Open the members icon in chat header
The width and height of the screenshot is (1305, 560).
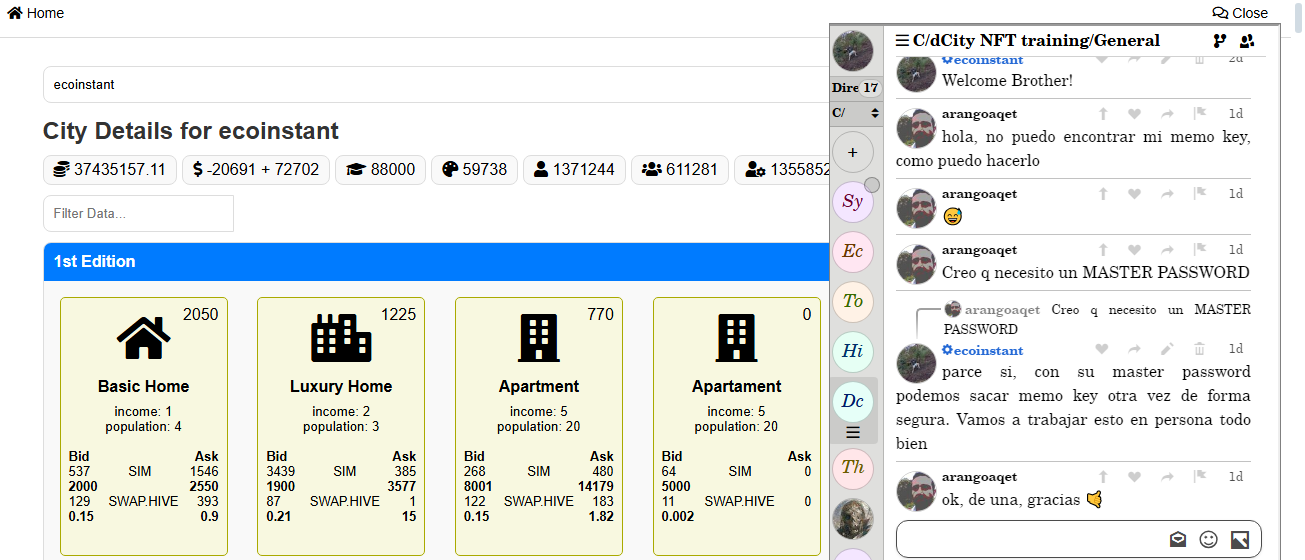click(1247, 41)
